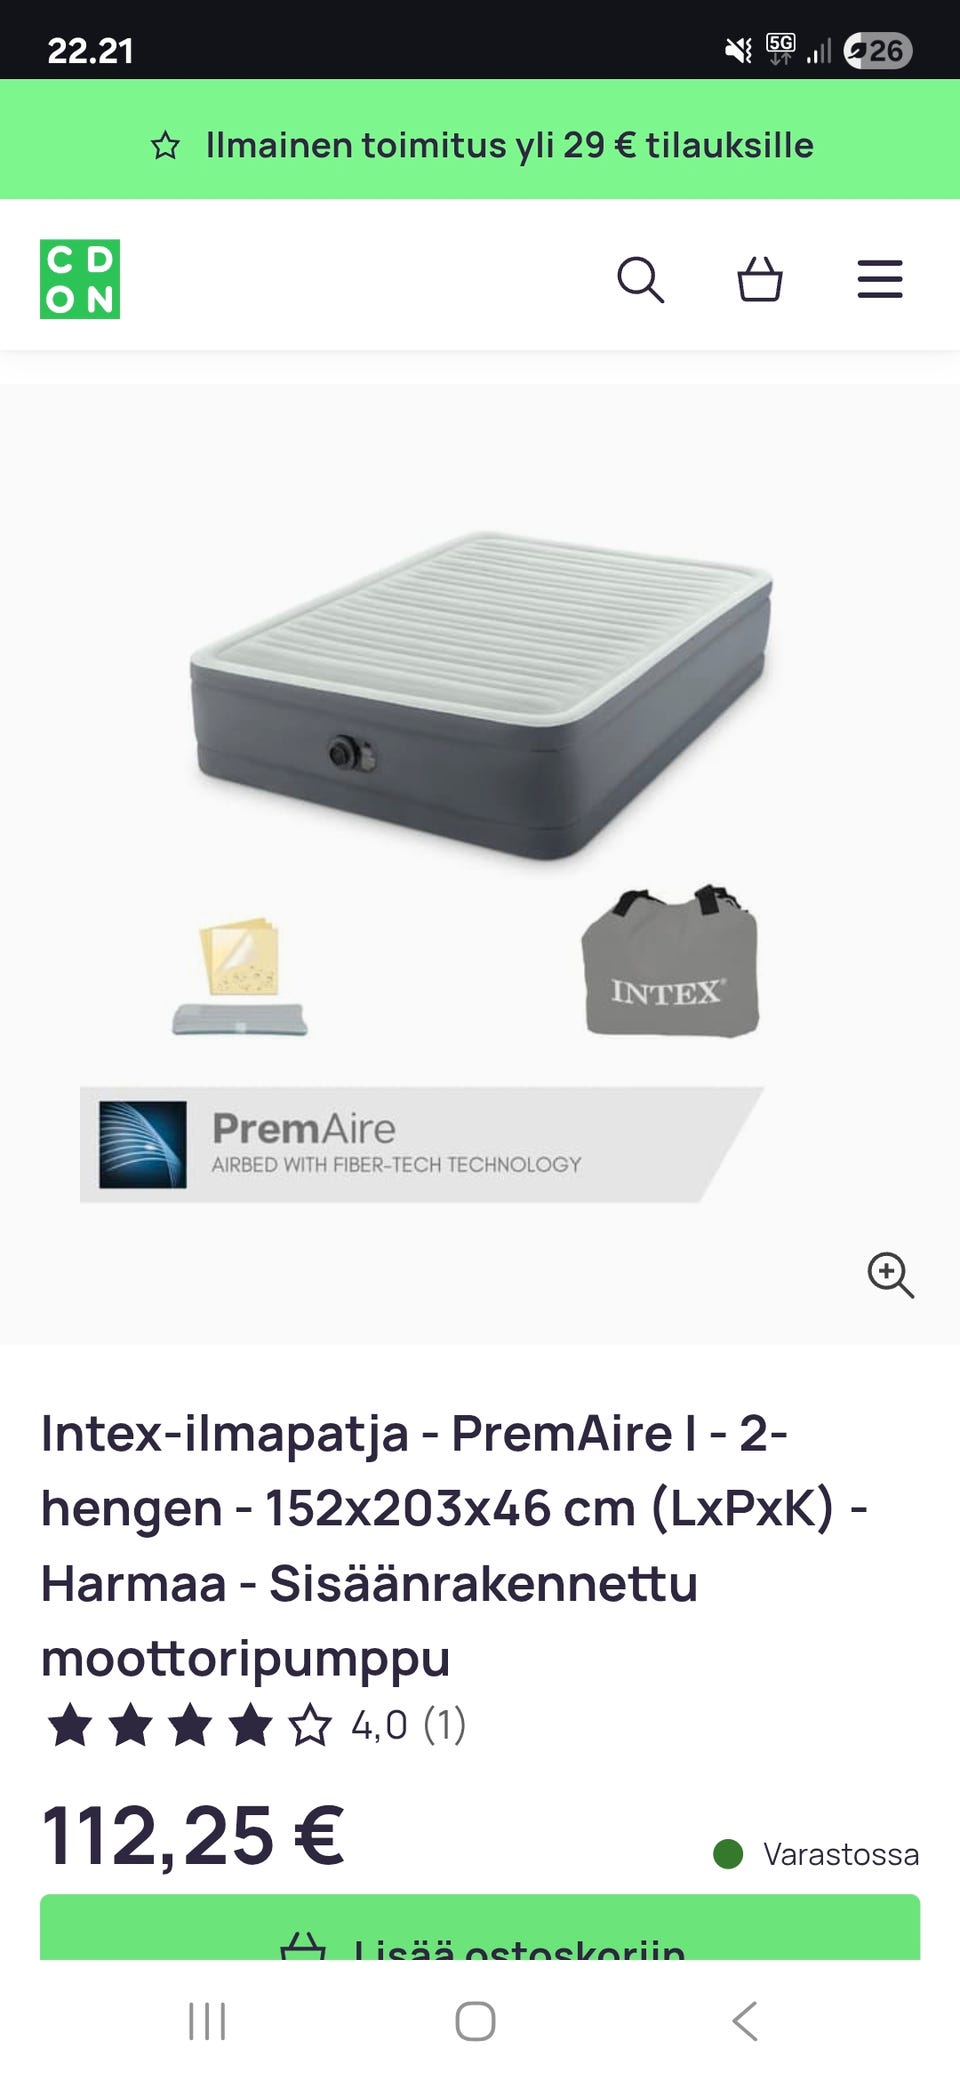Image resolution: width=960 pixels, height=2080 pixels.
Task: Tap the Android back navigation arrow
Action: pyautogui.click(x=745, y=2021)
